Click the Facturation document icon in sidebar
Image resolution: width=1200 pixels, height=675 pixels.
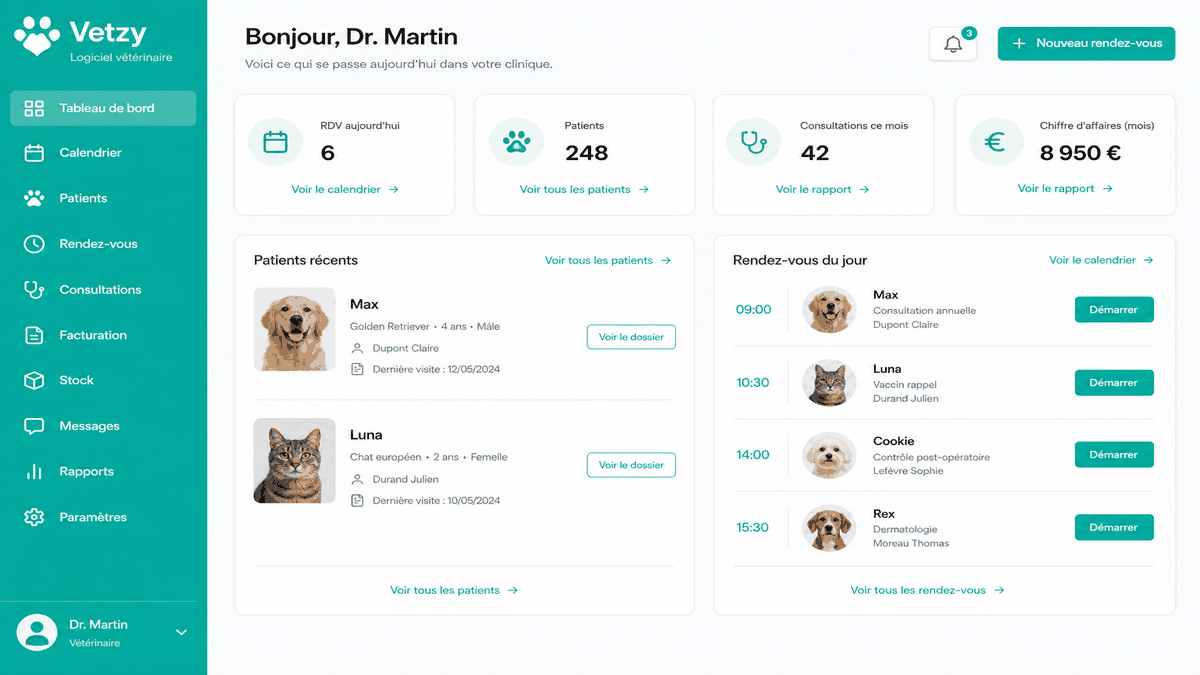[34, 335]
